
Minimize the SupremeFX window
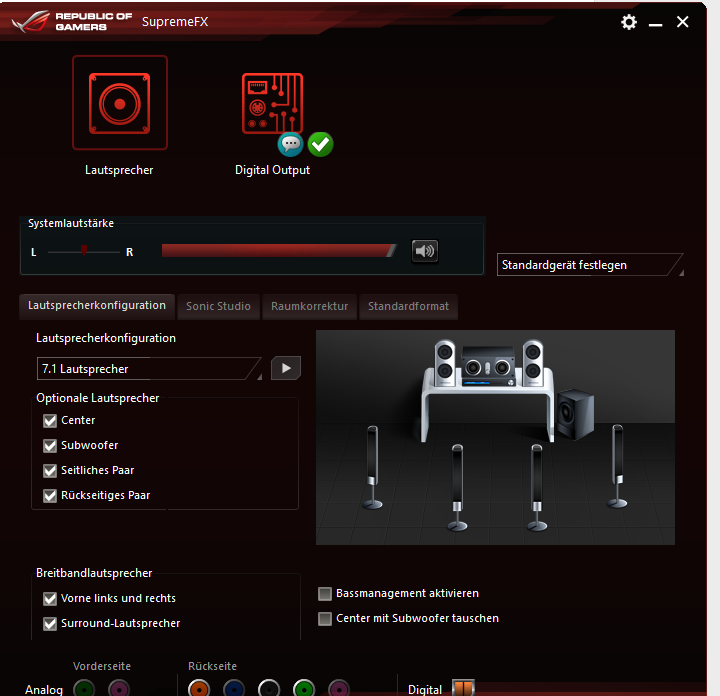coord(655,23)
